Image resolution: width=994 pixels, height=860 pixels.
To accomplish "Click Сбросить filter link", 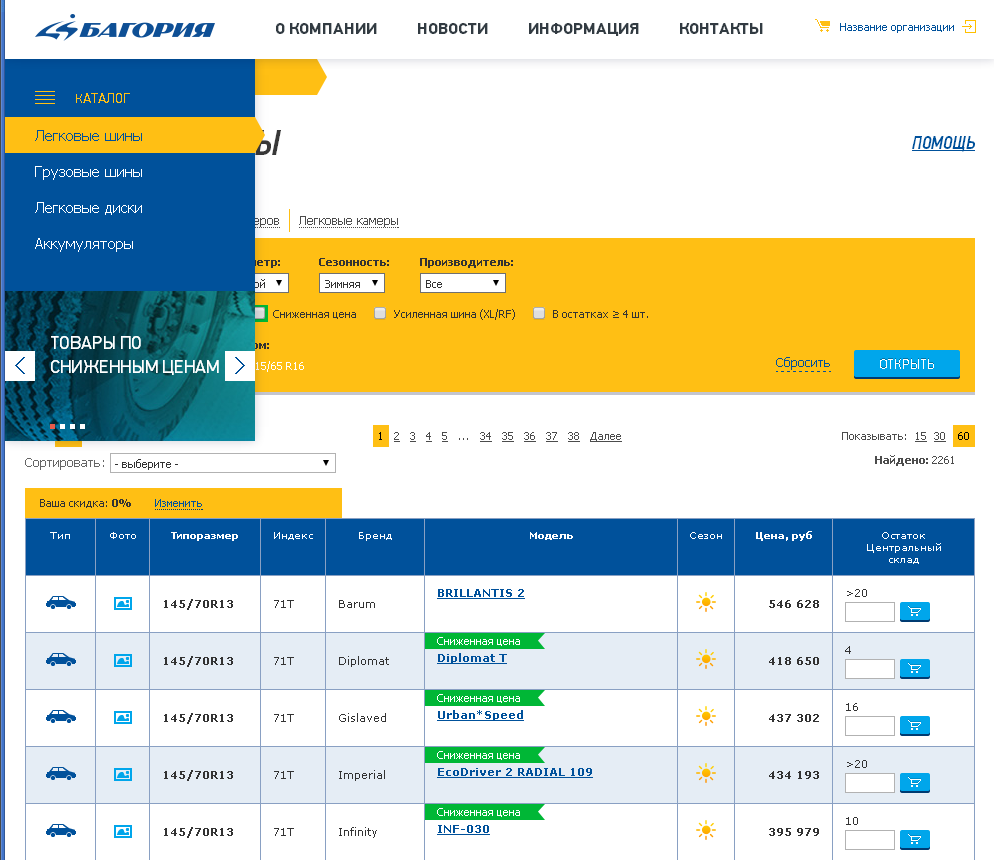I will pos(803,363).
